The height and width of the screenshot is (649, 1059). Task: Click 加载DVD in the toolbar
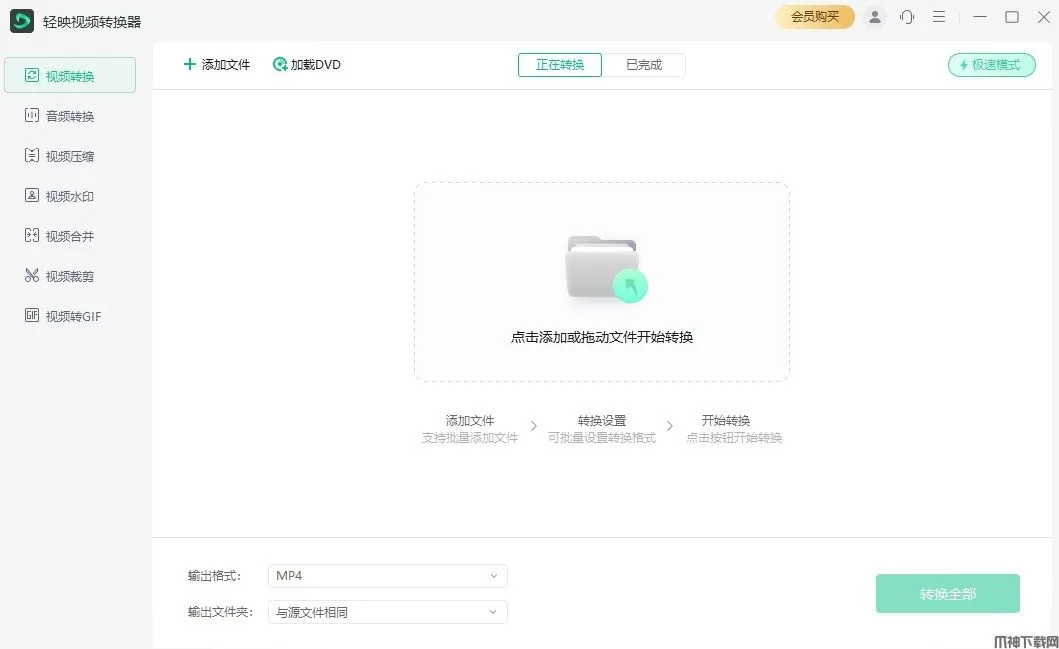tap(307, 65)
